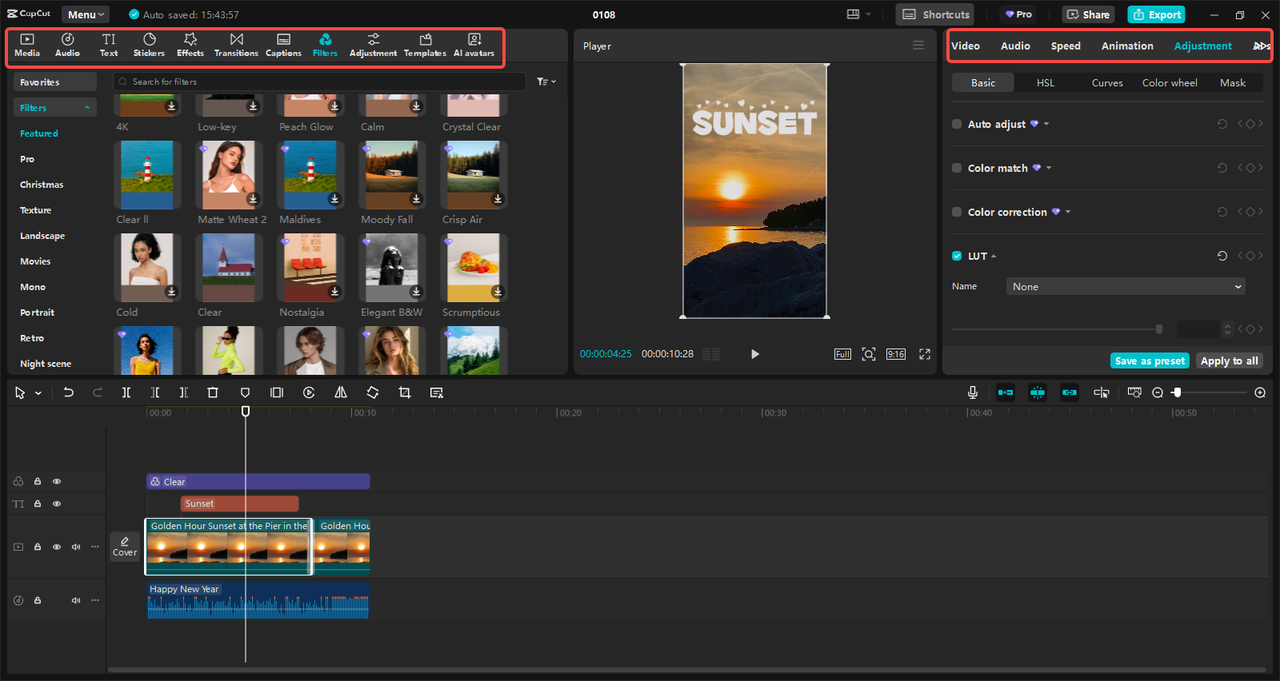Enable the Color match checkbox
This screenshot has height=681, width=1280.
pos(957,168)
